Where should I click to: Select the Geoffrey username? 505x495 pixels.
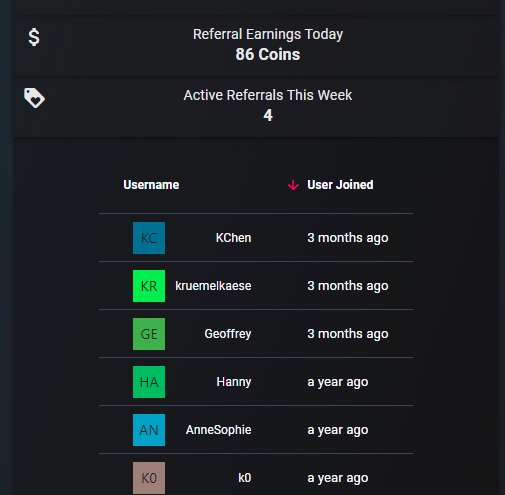pos(228,334)
